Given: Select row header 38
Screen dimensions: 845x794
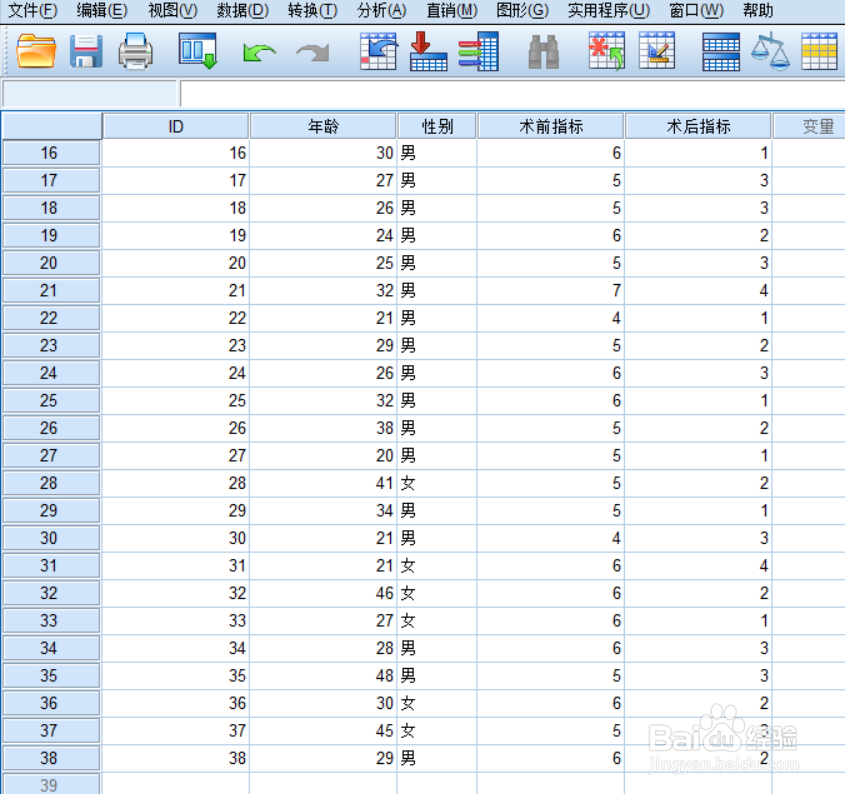Looking at the screenshot, I should coord(51,758).
